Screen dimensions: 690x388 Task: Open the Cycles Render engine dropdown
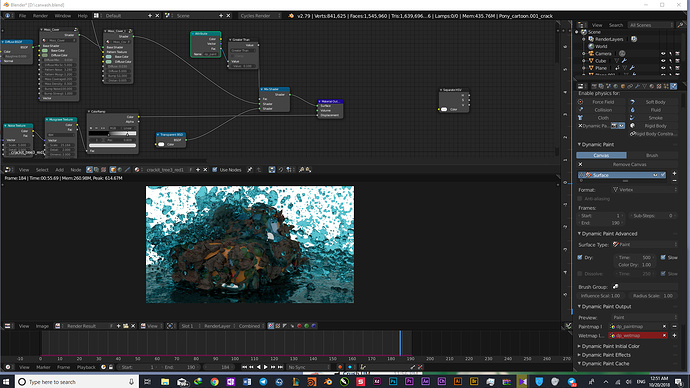(x=260, y=16)
